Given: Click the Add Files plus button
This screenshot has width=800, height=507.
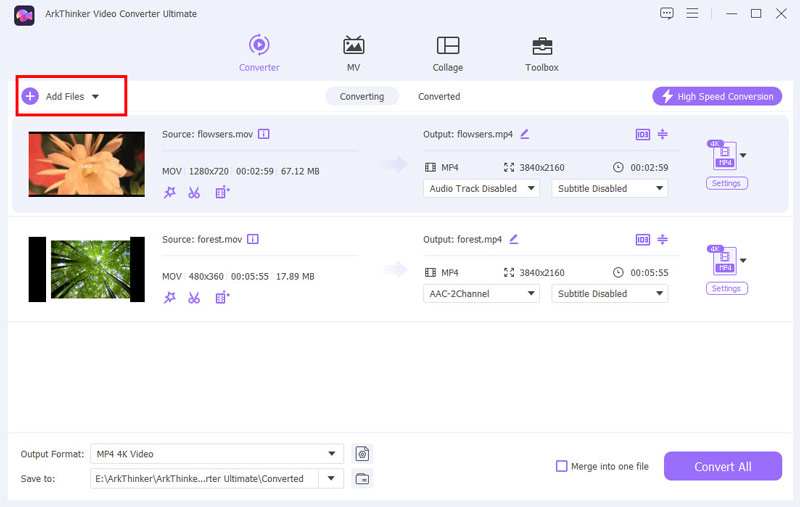Looking at the screenshot, I should click(30, 96).
